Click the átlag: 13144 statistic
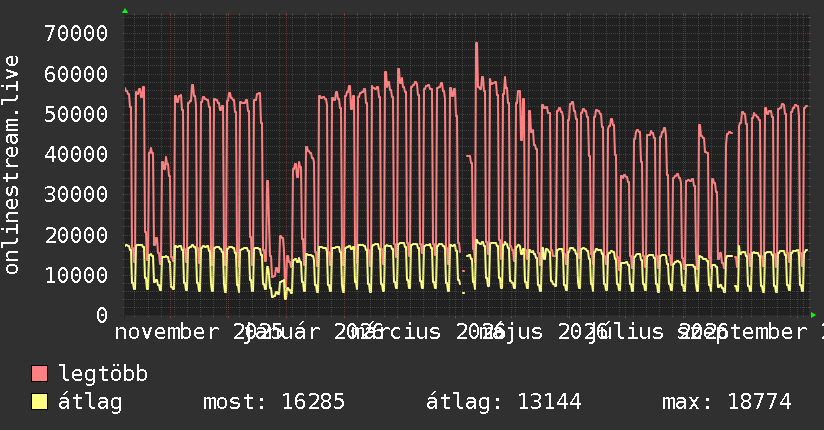This screenshot has width=824, height=430. (503, 402)
